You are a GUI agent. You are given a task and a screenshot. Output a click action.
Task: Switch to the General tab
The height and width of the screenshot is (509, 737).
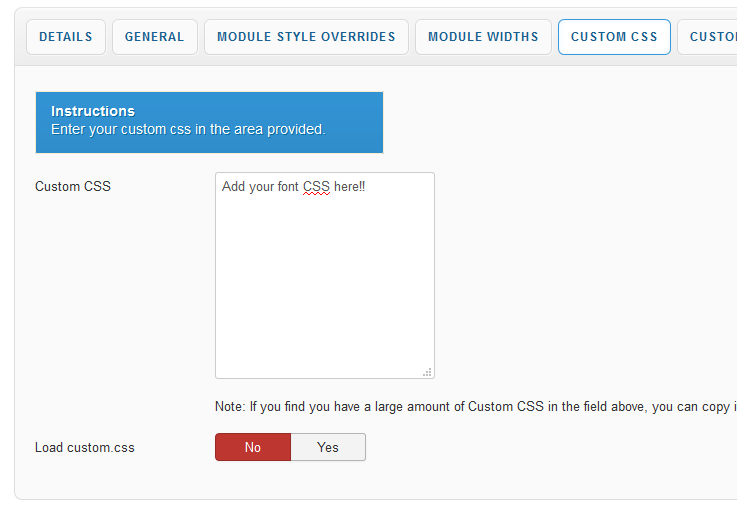[154, 37]
